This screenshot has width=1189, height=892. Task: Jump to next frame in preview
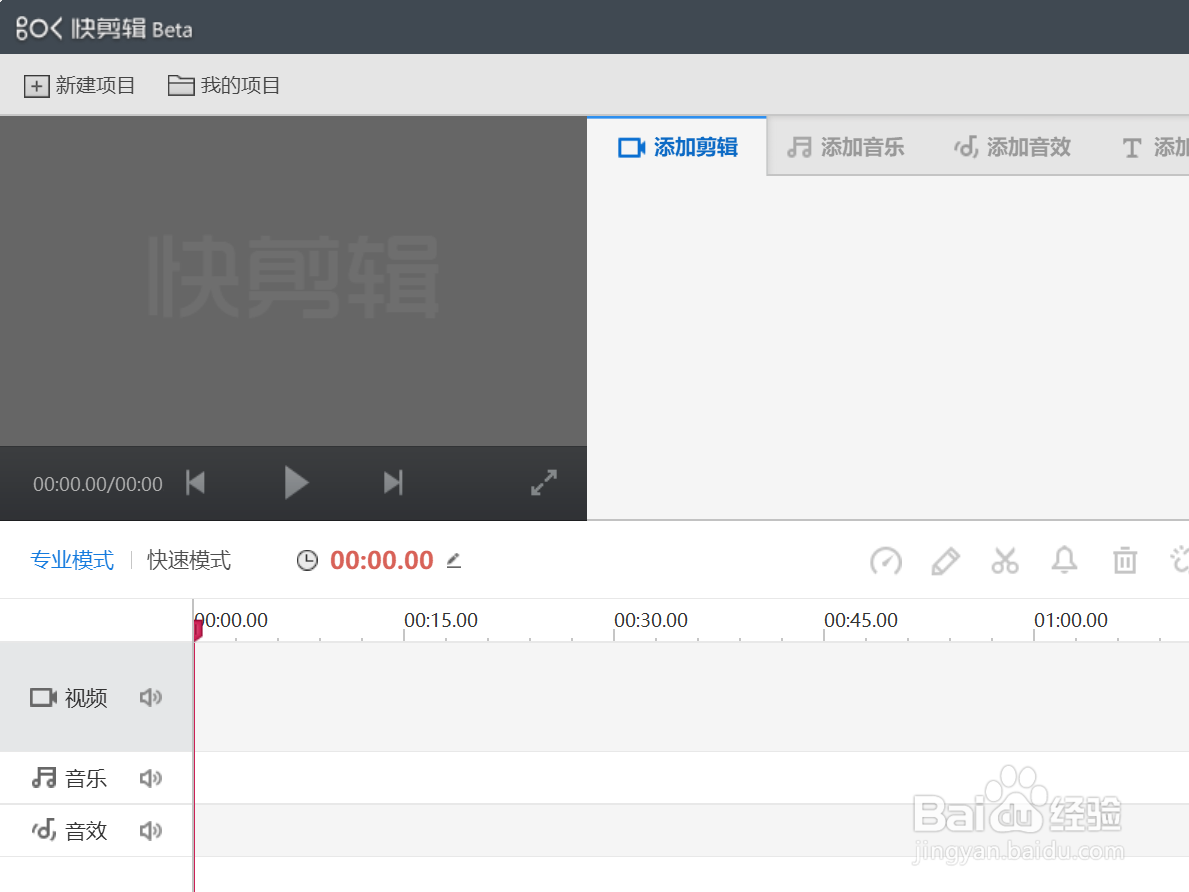[393, 483]
